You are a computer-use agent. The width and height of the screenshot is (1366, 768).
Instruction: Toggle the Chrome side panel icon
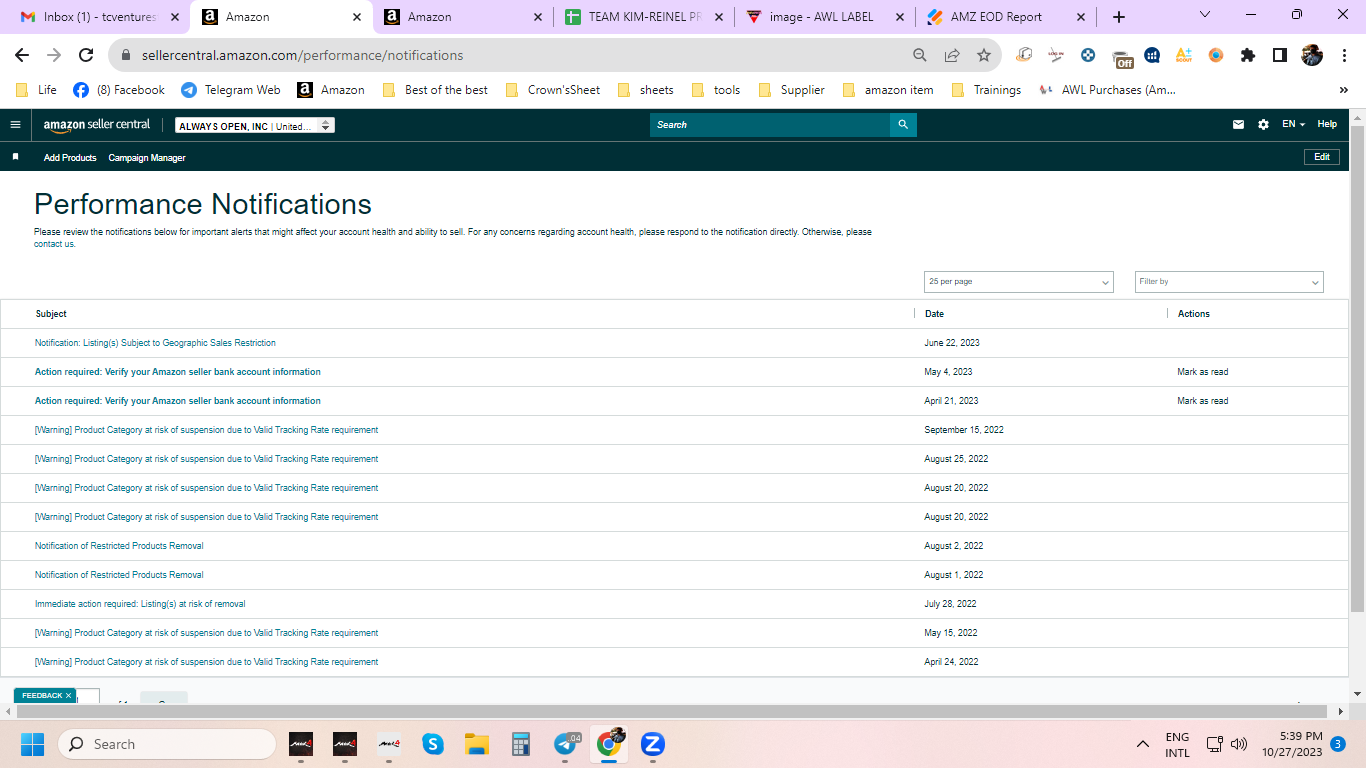coord(1279,55)
